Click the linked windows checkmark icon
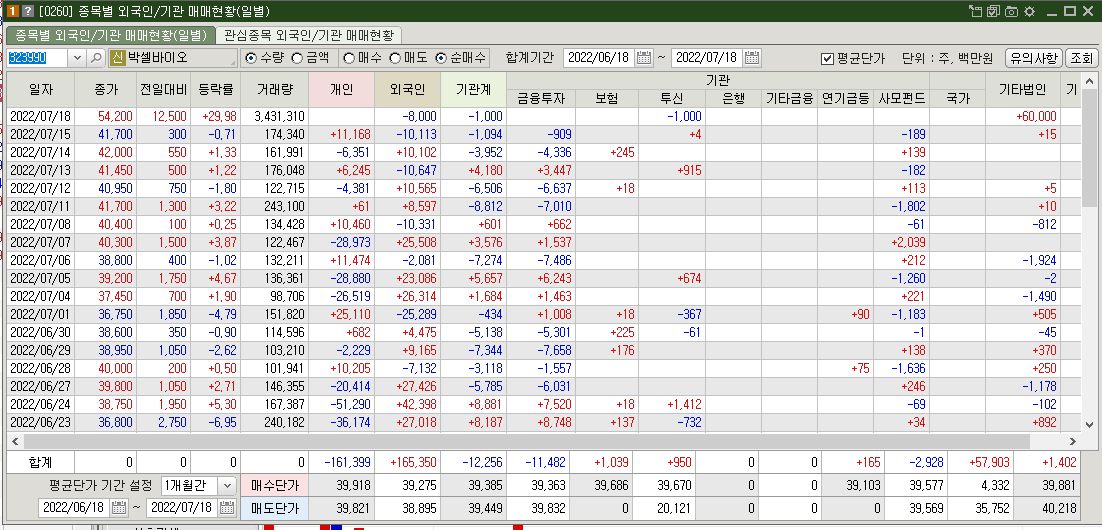The height and width of the screenshot is (530, 1102). (993, 11)
